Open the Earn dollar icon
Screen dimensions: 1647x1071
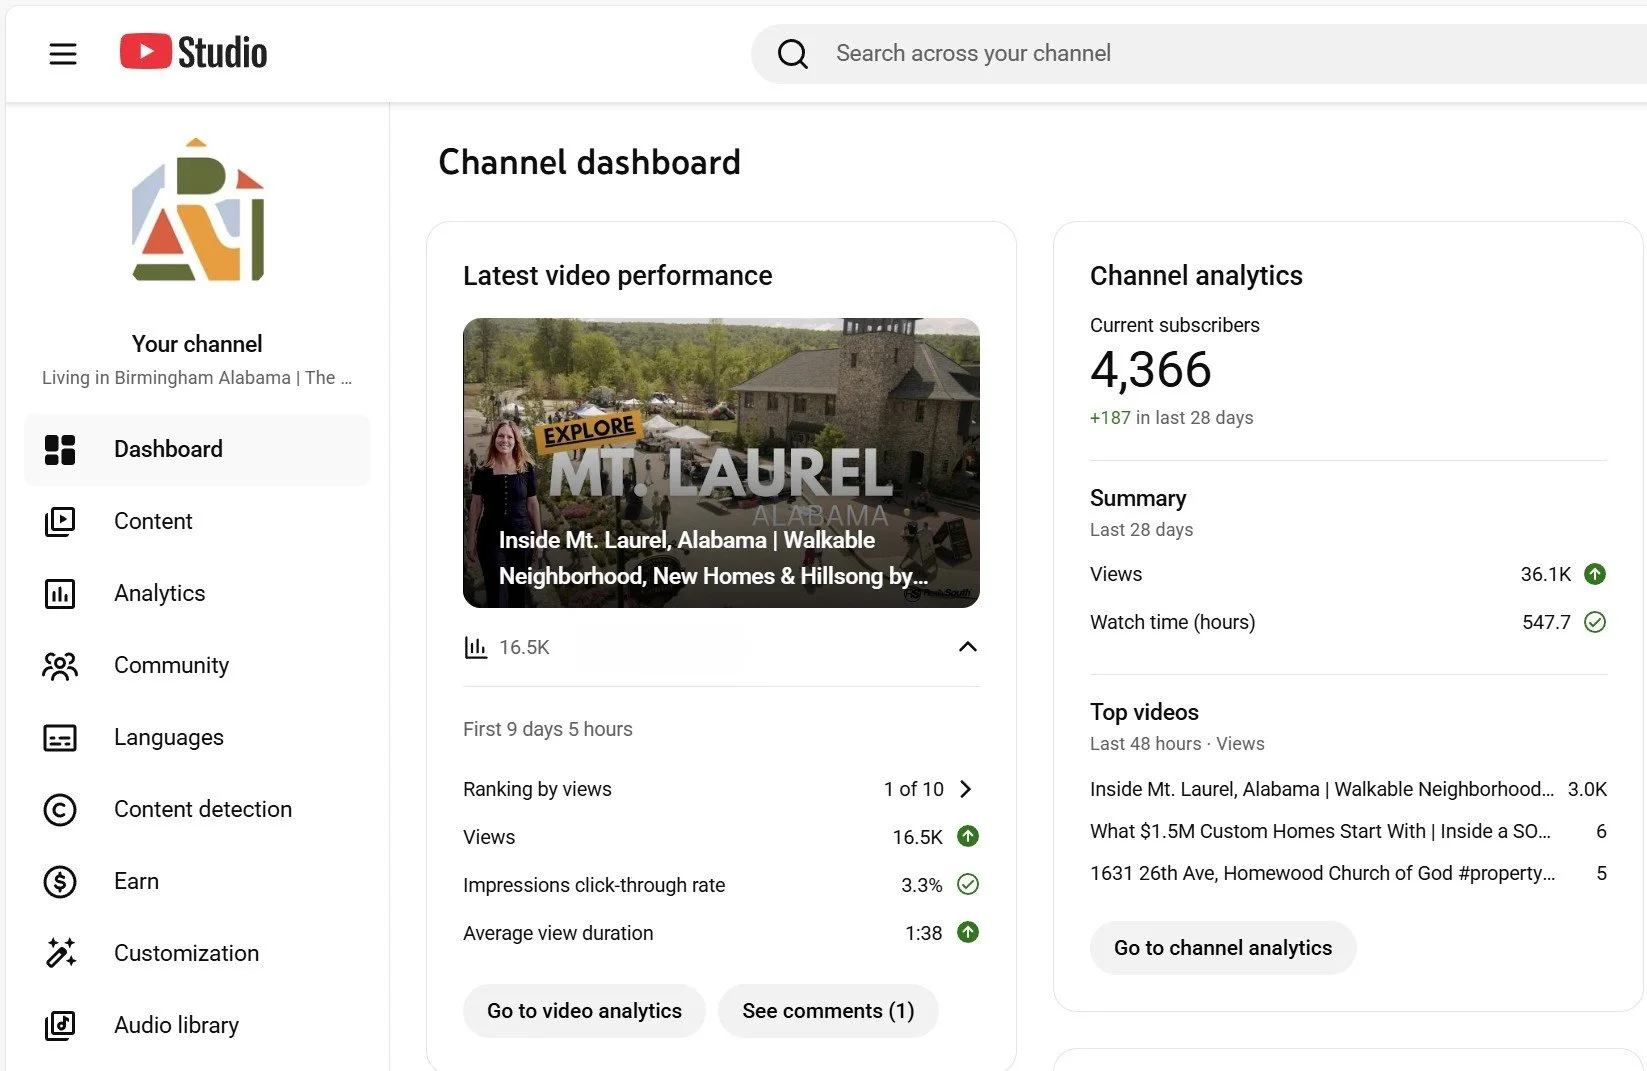(60, 881)
